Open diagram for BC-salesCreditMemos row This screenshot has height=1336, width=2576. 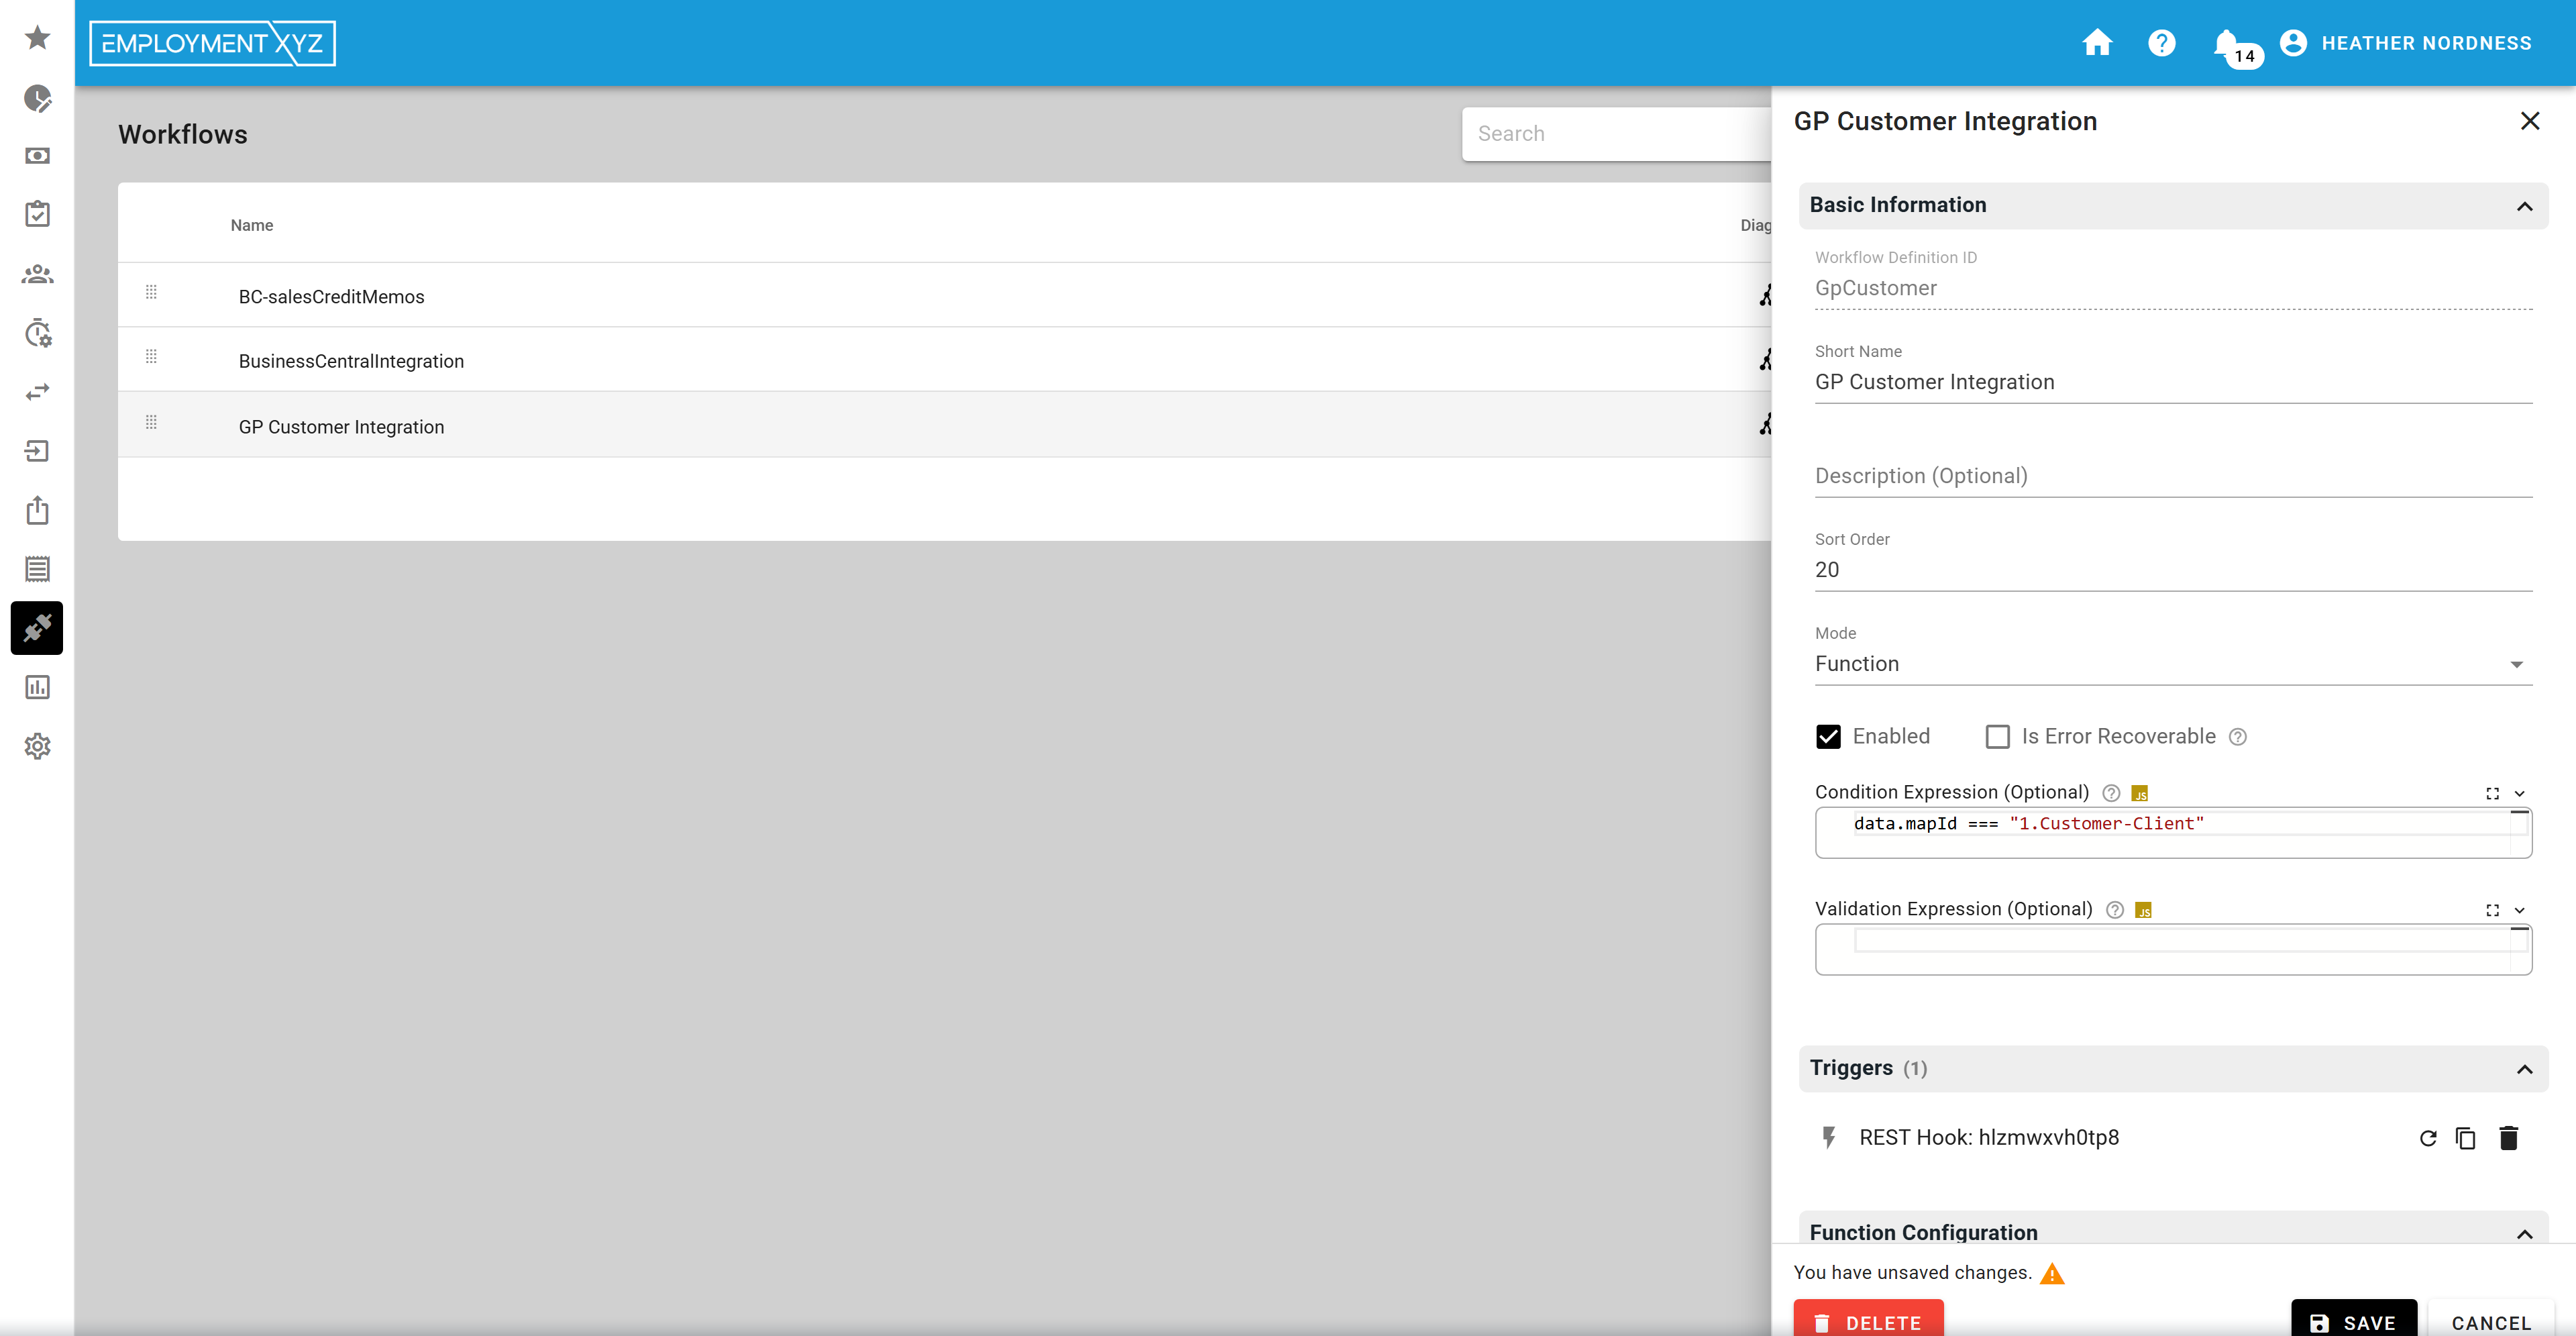tap(1765, 295)
